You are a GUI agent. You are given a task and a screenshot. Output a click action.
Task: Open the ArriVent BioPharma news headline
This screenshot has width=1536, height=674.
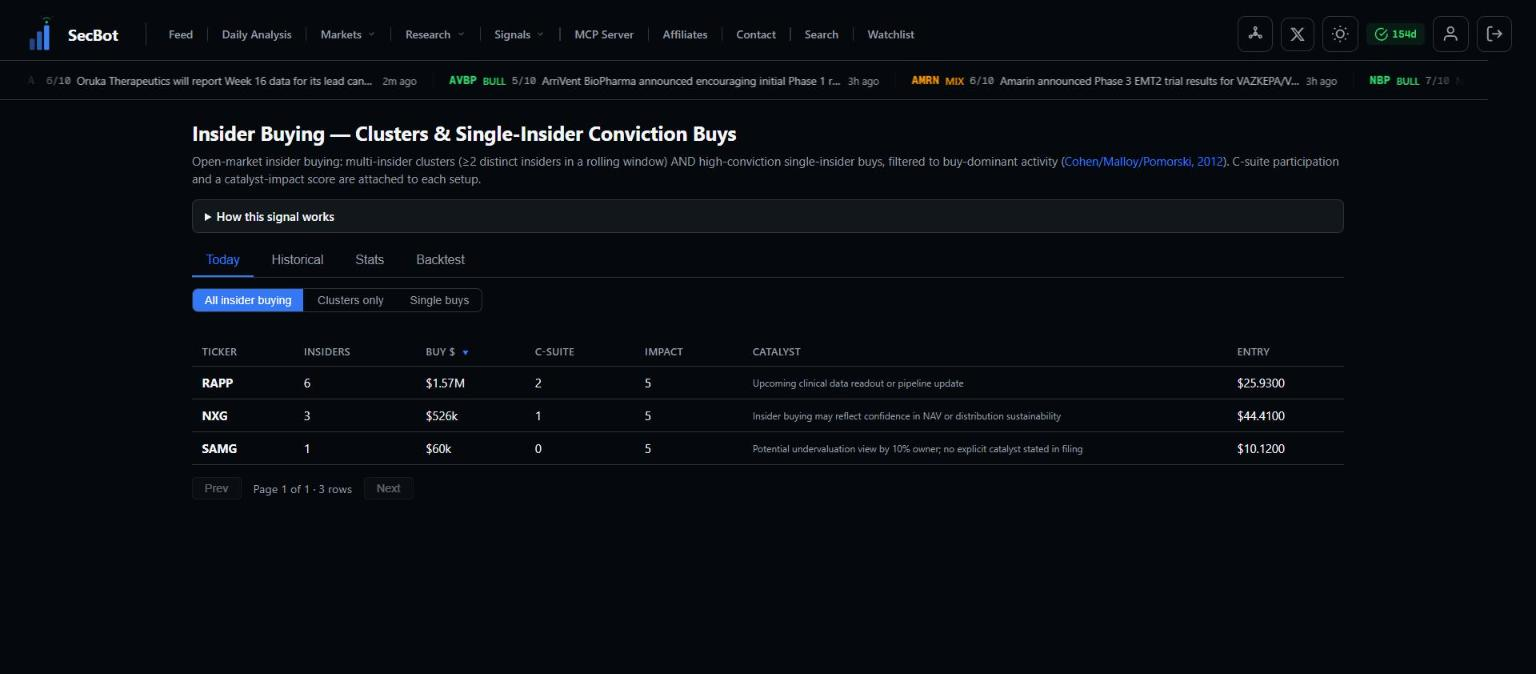691,81
